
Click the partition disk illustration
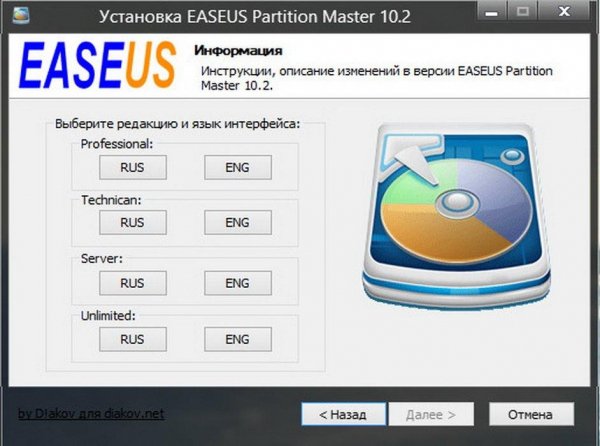456,216
